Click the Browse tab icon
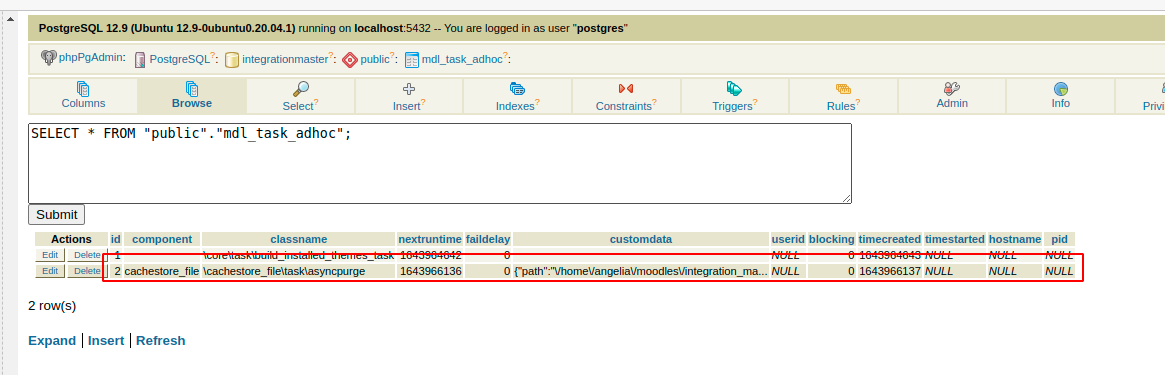Screen dimensions: 1165x375 192,88
